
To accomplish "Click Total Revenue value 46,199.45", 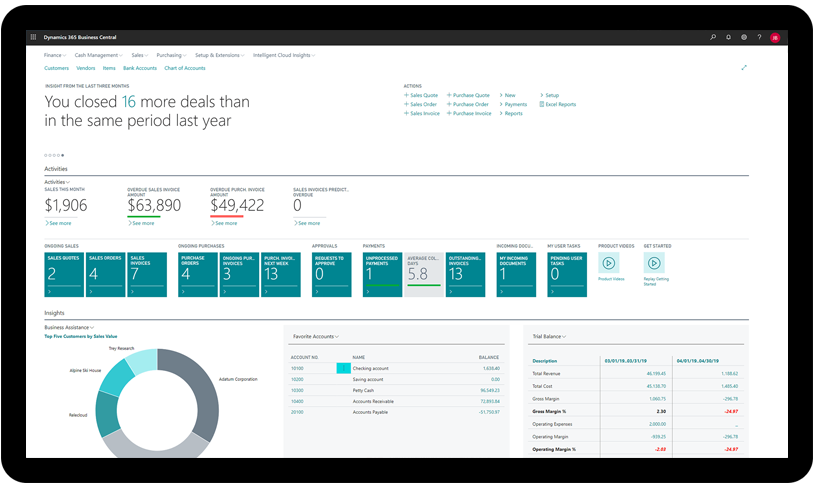I will (x=656, y=373).
